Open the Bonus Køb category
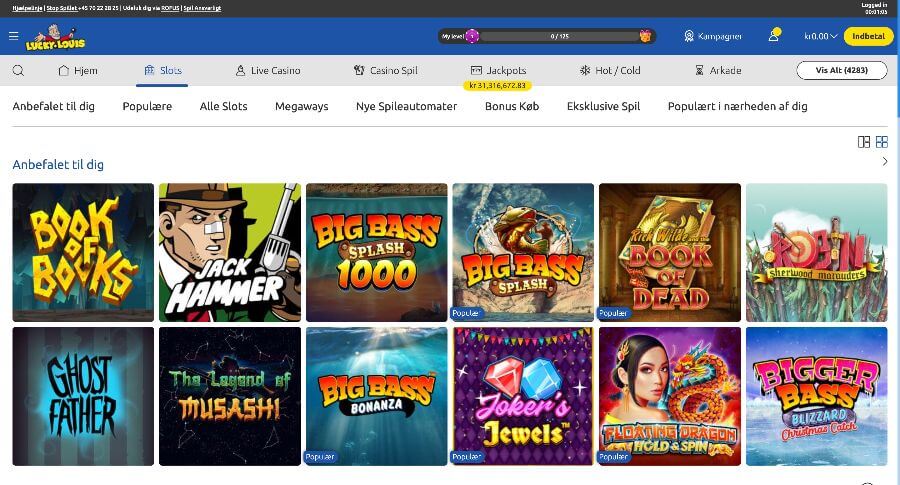 (511, 106)
